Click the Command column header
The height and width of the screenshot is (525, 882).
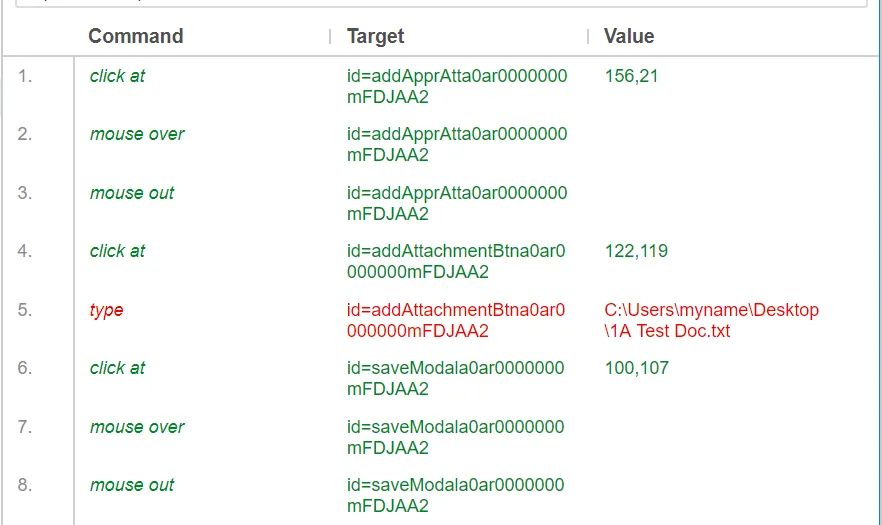click(x=135, y=36)
